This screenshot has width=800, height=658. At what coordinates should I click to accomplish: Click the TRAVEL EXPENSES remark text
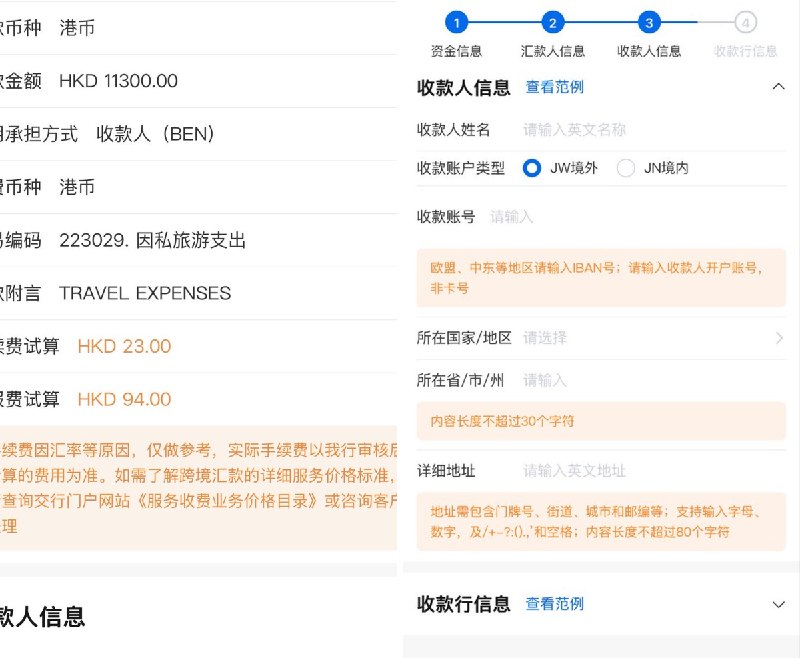145,293
